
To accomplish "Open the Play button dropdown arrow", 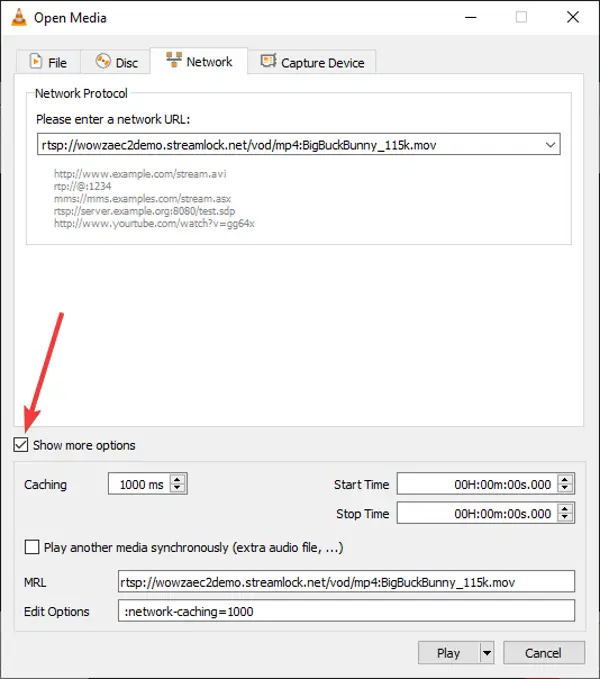I will coord(487,653).
